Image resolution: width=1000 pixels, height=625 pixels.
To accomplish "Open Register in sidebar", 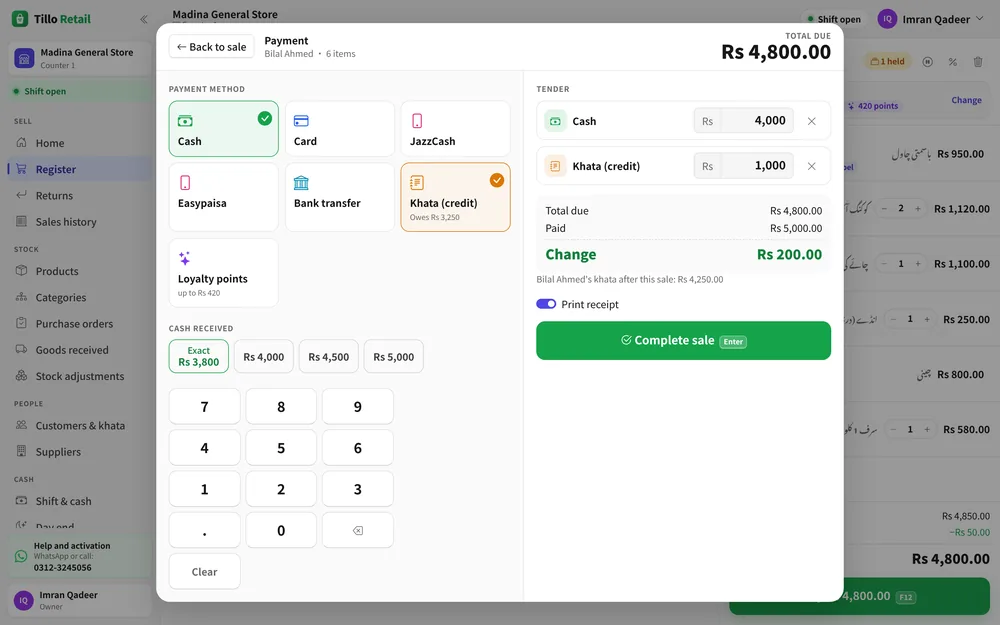I will pos(79,169).
